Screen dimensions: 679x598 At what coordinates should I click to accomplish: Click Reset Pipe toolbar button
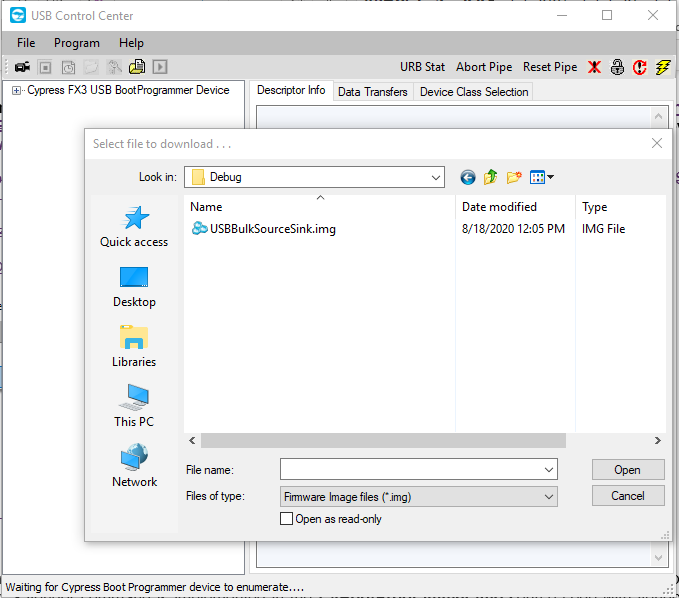click(550, 67)
